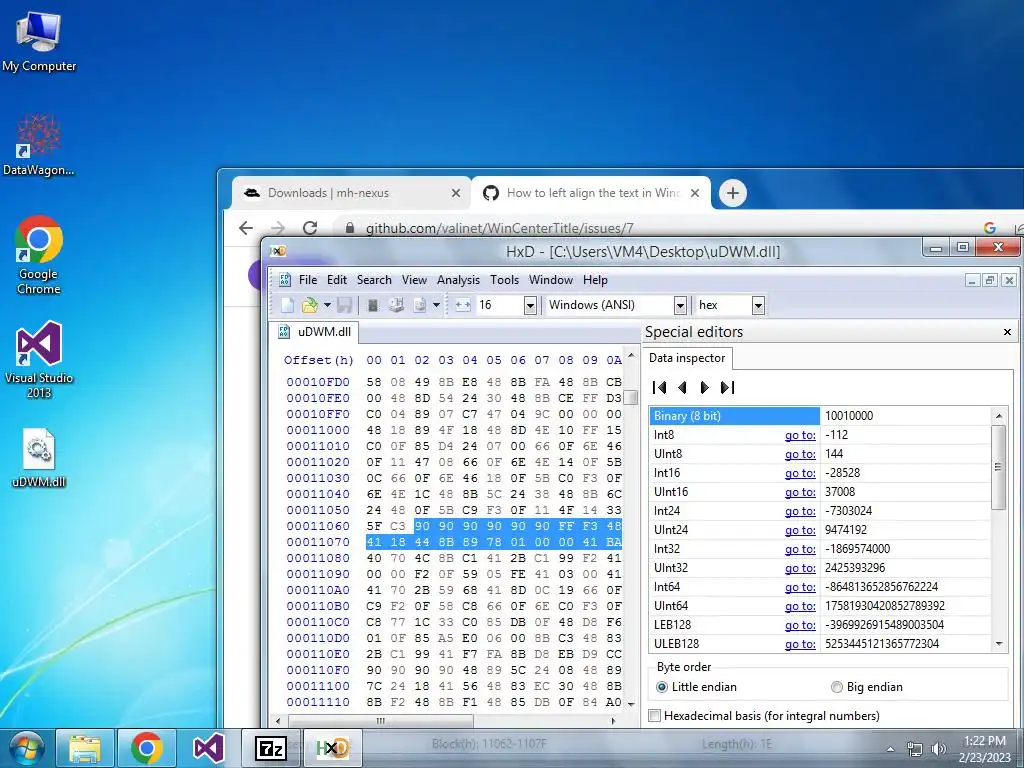Open the Search menu in HxD
Image resolution: width=1024 pixels, height=768 pixels.
pos(374,280)
